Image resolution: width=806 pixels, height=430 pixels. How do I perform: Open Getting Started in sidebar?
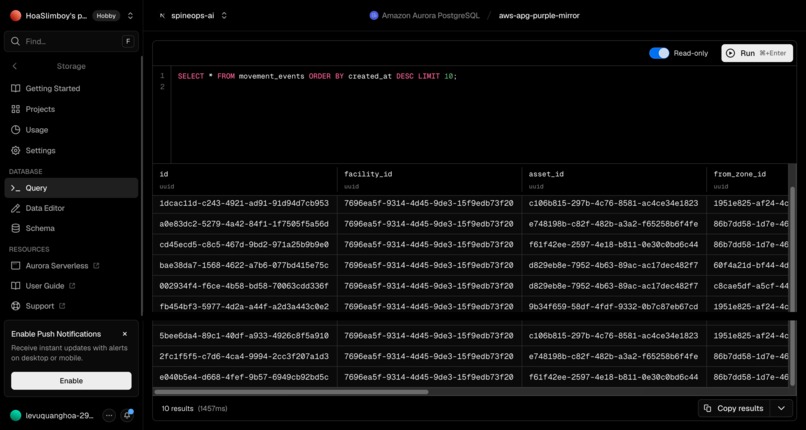tap(71, 88)
